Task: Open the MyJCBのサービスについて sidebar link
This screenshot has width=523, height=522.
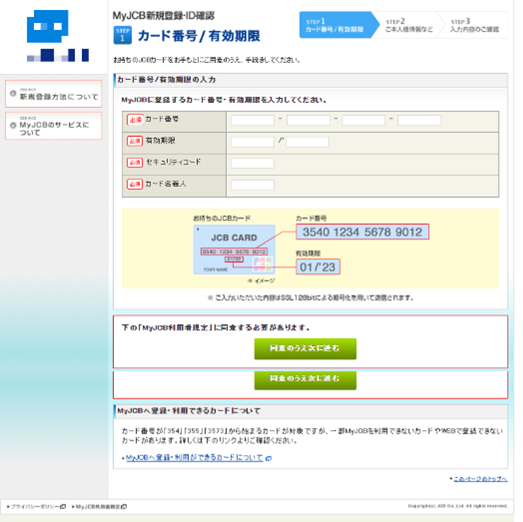Action: [53, 126]
